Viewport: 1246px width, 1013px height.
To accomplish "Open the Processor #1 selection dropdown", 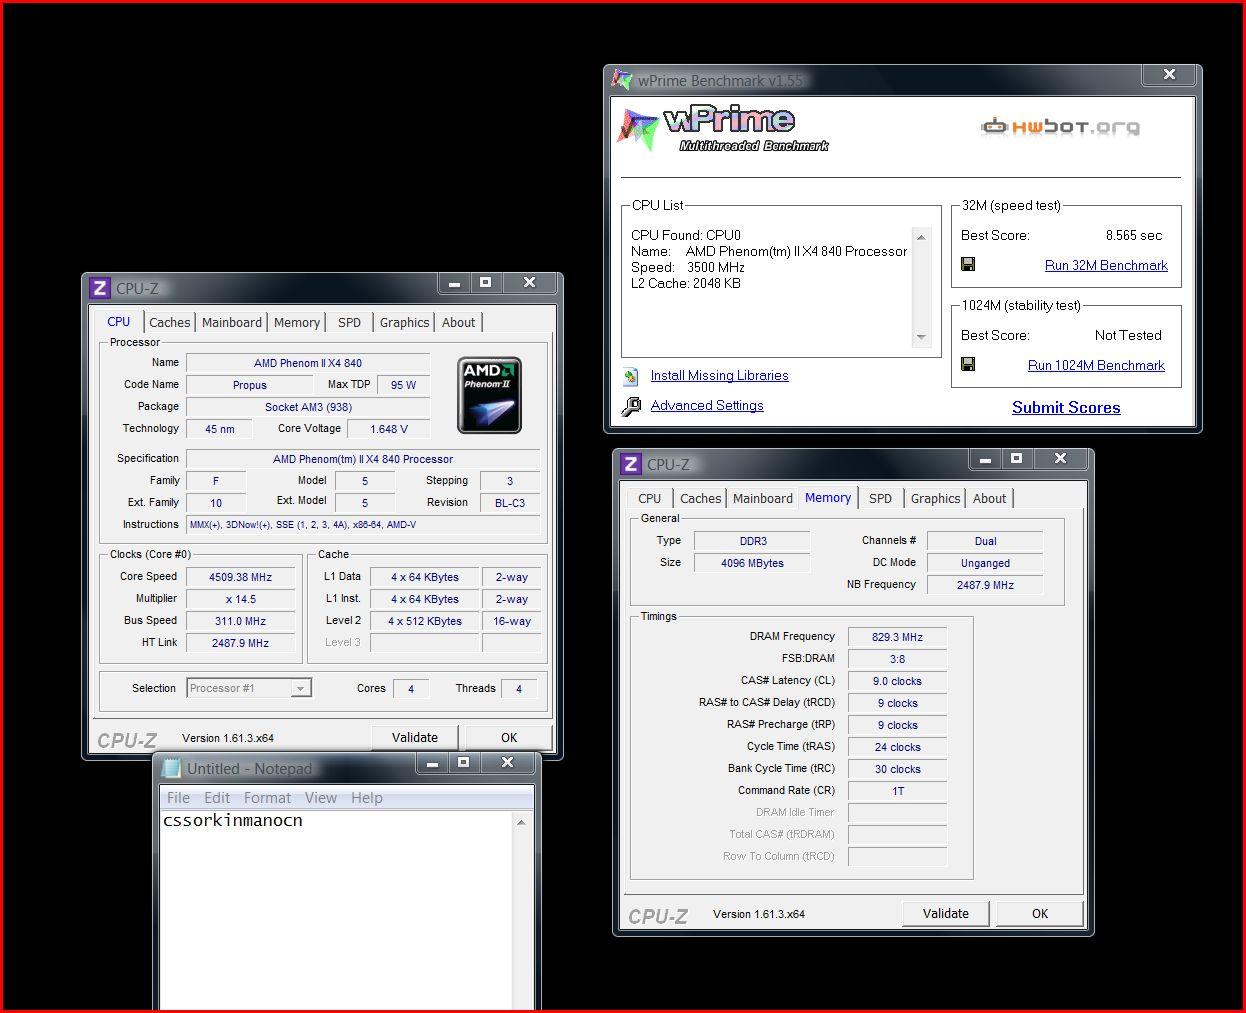I will (299, 688).
